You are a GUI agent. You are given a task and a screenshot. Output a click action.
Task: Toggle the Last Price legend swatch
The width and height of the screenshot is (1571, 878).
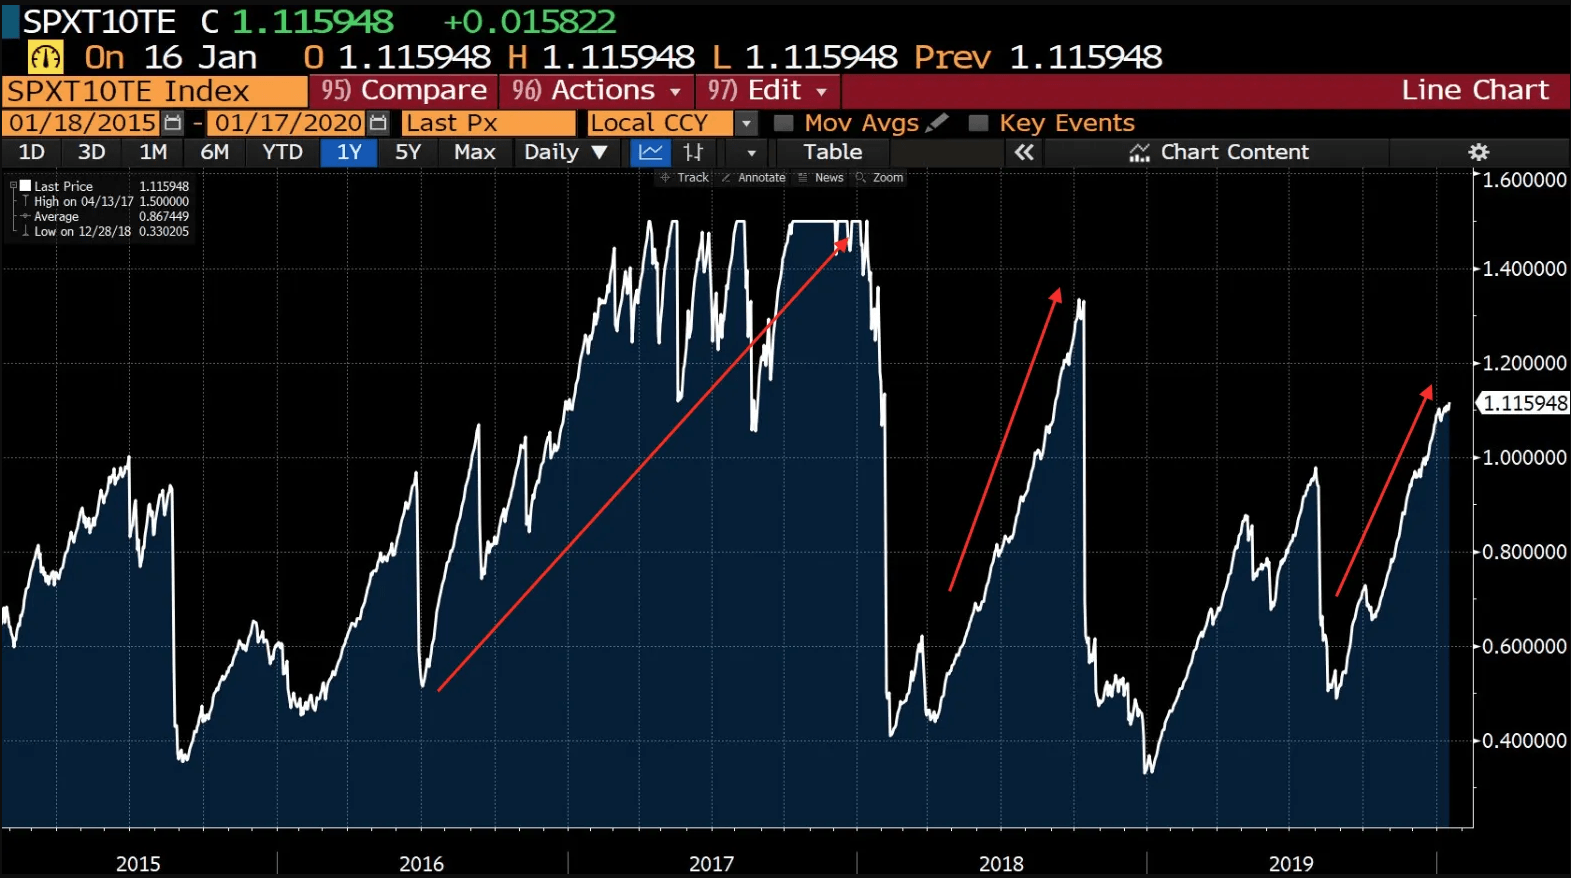[26, 186]
